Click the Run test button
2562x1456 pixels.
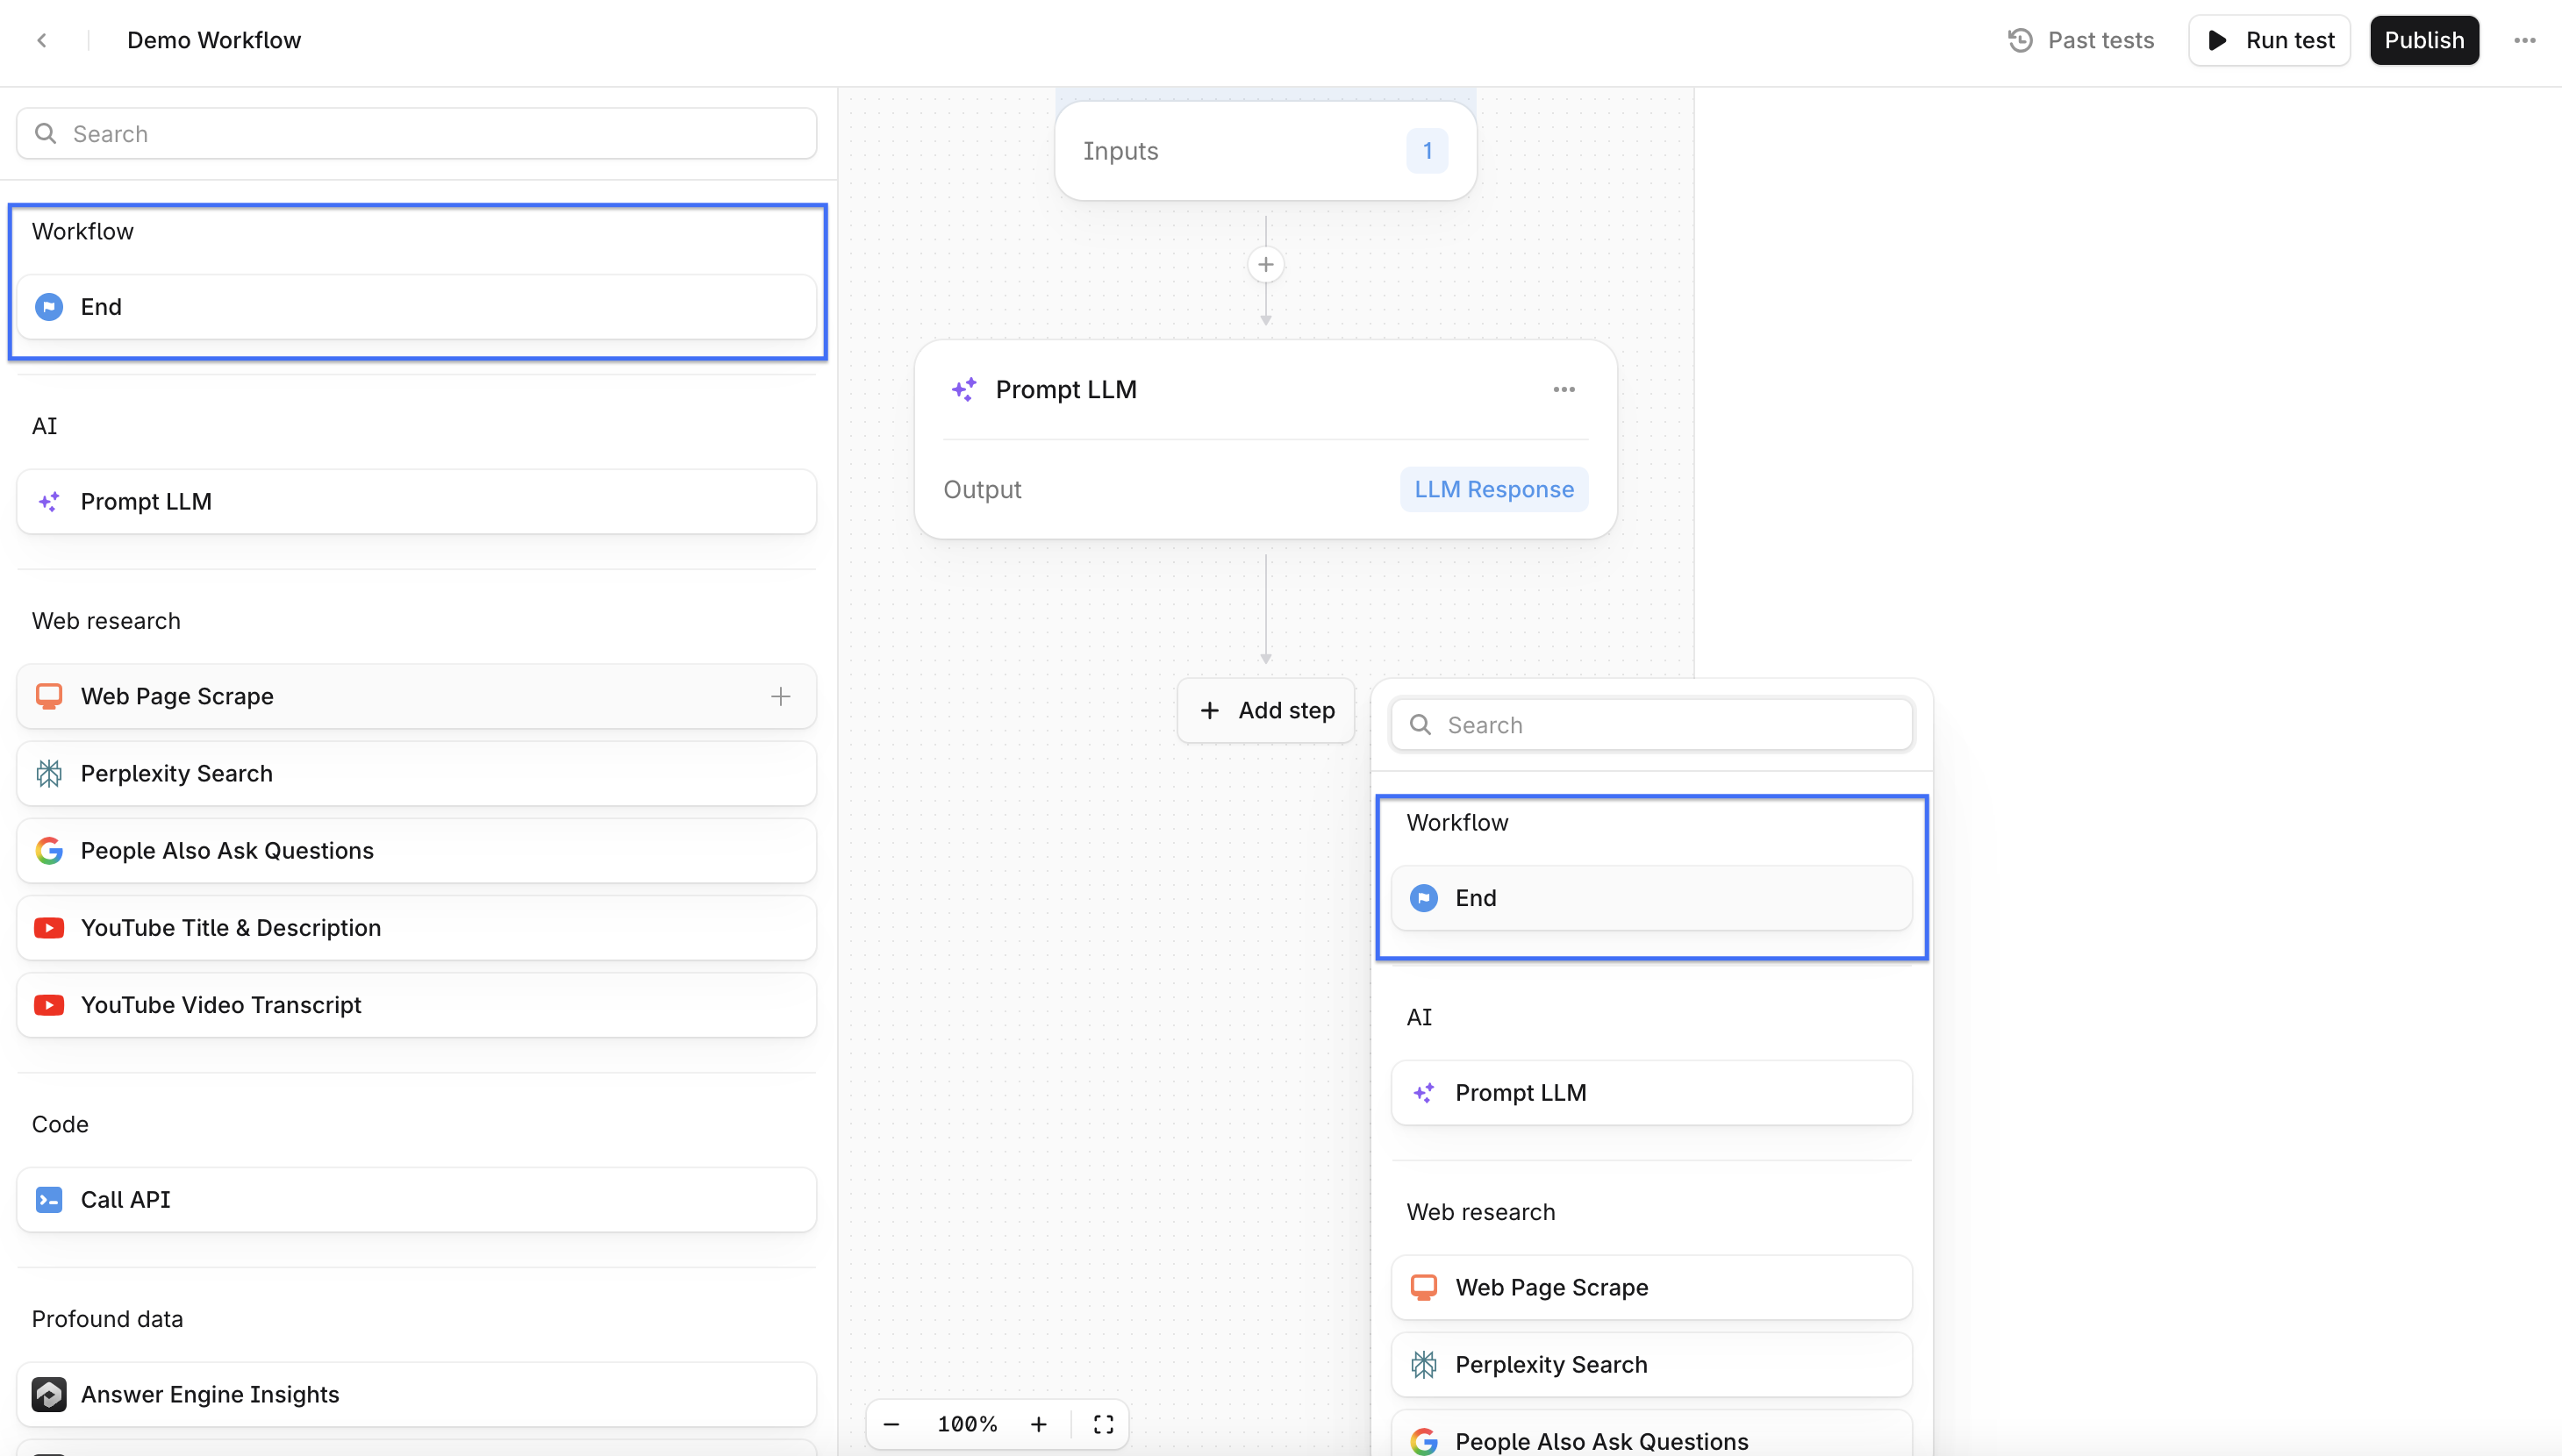pos(2269,40)
